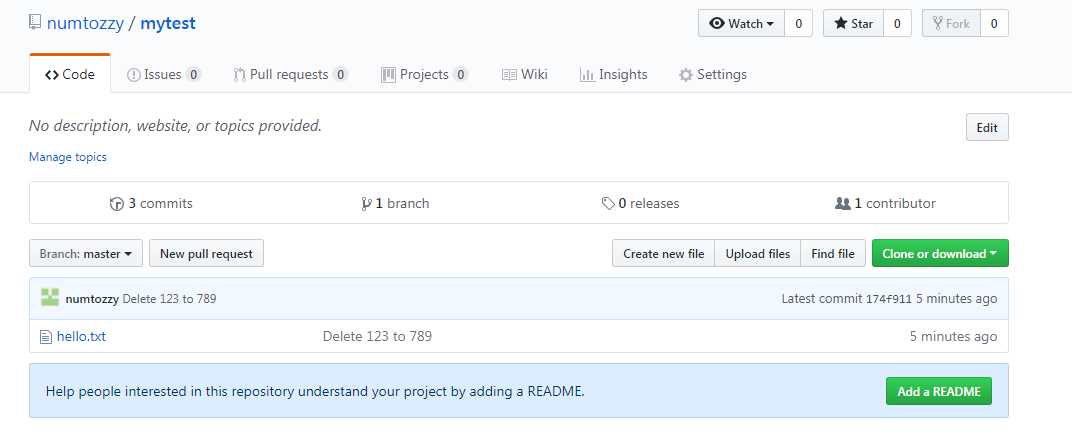
Task: Open the 0 releases page
Action: point(641,203)
